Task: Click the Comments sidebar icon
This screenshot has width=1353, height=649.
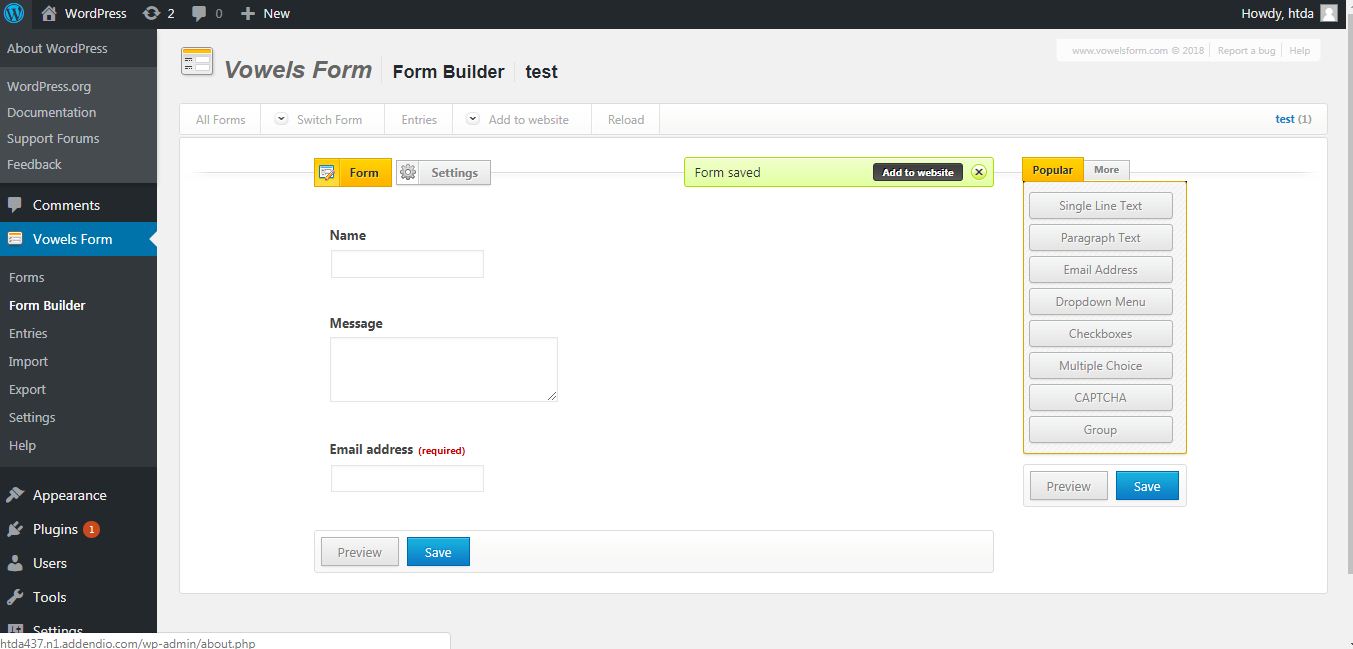Action: (15, 205)
